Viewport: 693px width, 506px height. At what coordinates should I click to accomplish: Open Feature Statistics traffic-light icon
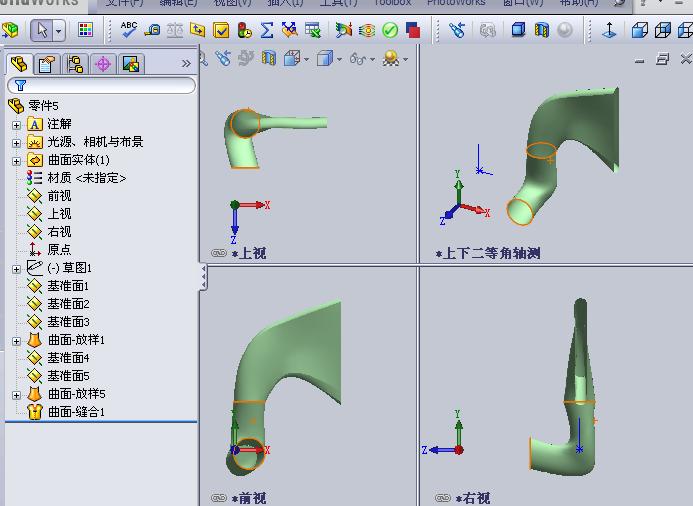244,30
